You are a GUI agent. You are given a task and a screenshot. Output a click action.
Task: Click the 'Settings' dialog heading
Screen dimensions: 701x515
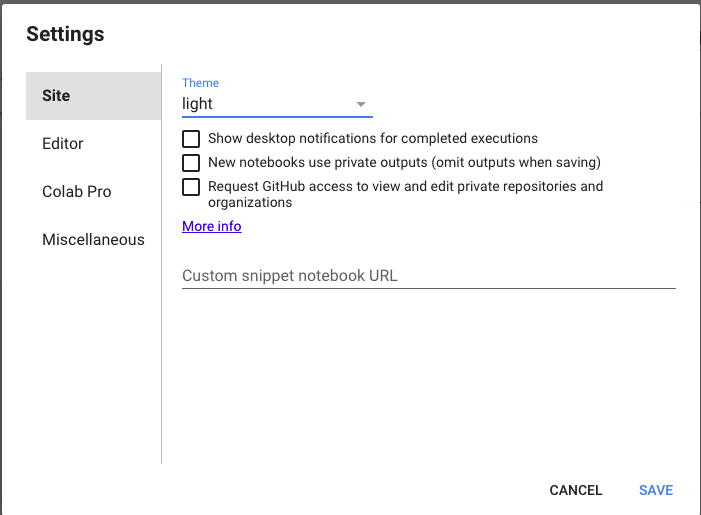point(65,34)
